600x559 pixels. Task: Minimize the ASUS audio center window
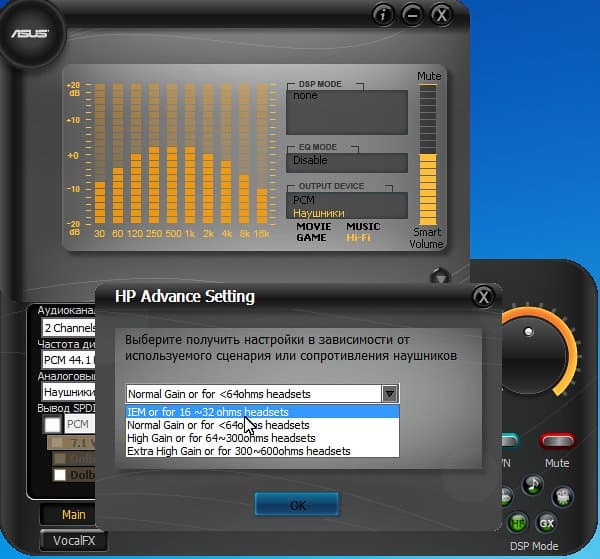tap(412, 15)
